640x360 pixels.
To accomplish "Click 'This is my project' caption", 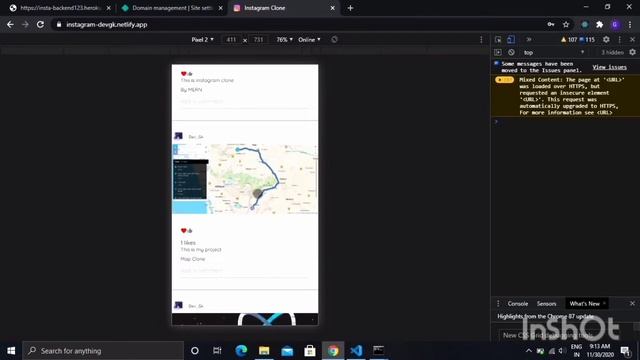I will point(201,249).
